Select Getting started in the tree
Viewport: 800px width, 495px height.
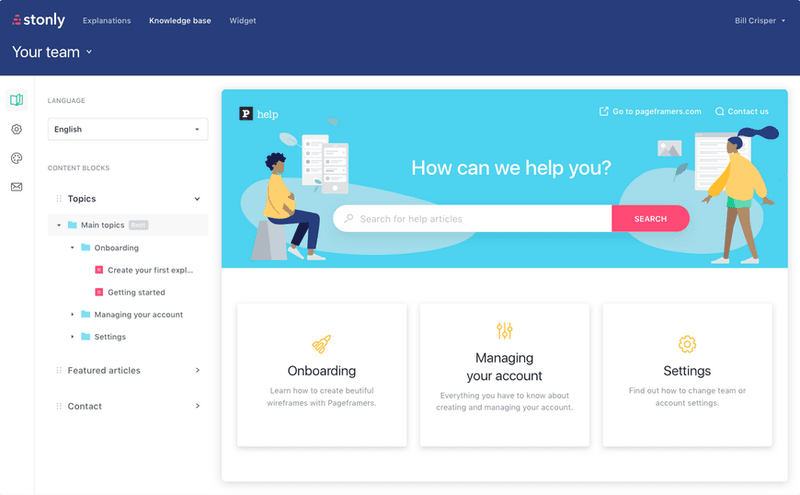point(136,292)
